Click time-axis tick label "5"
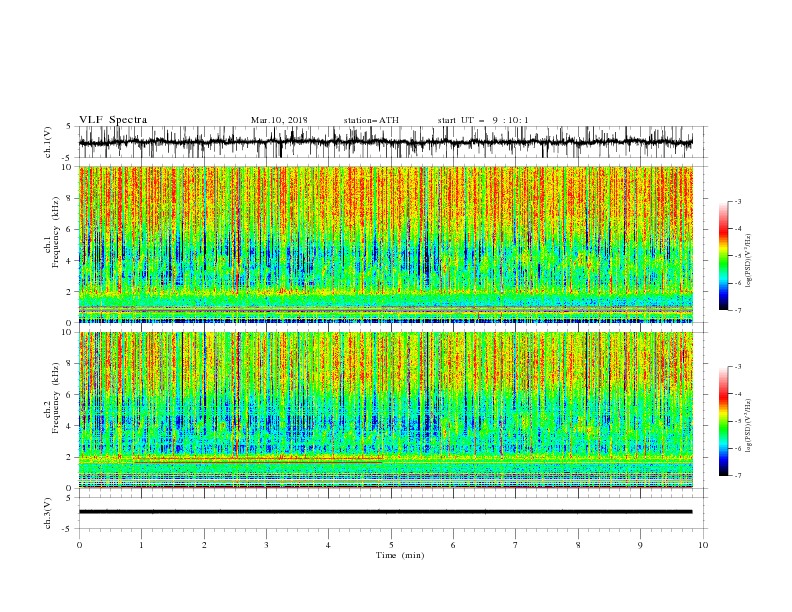The width and height of the screenshot is (792, 612). coord(391,545)
